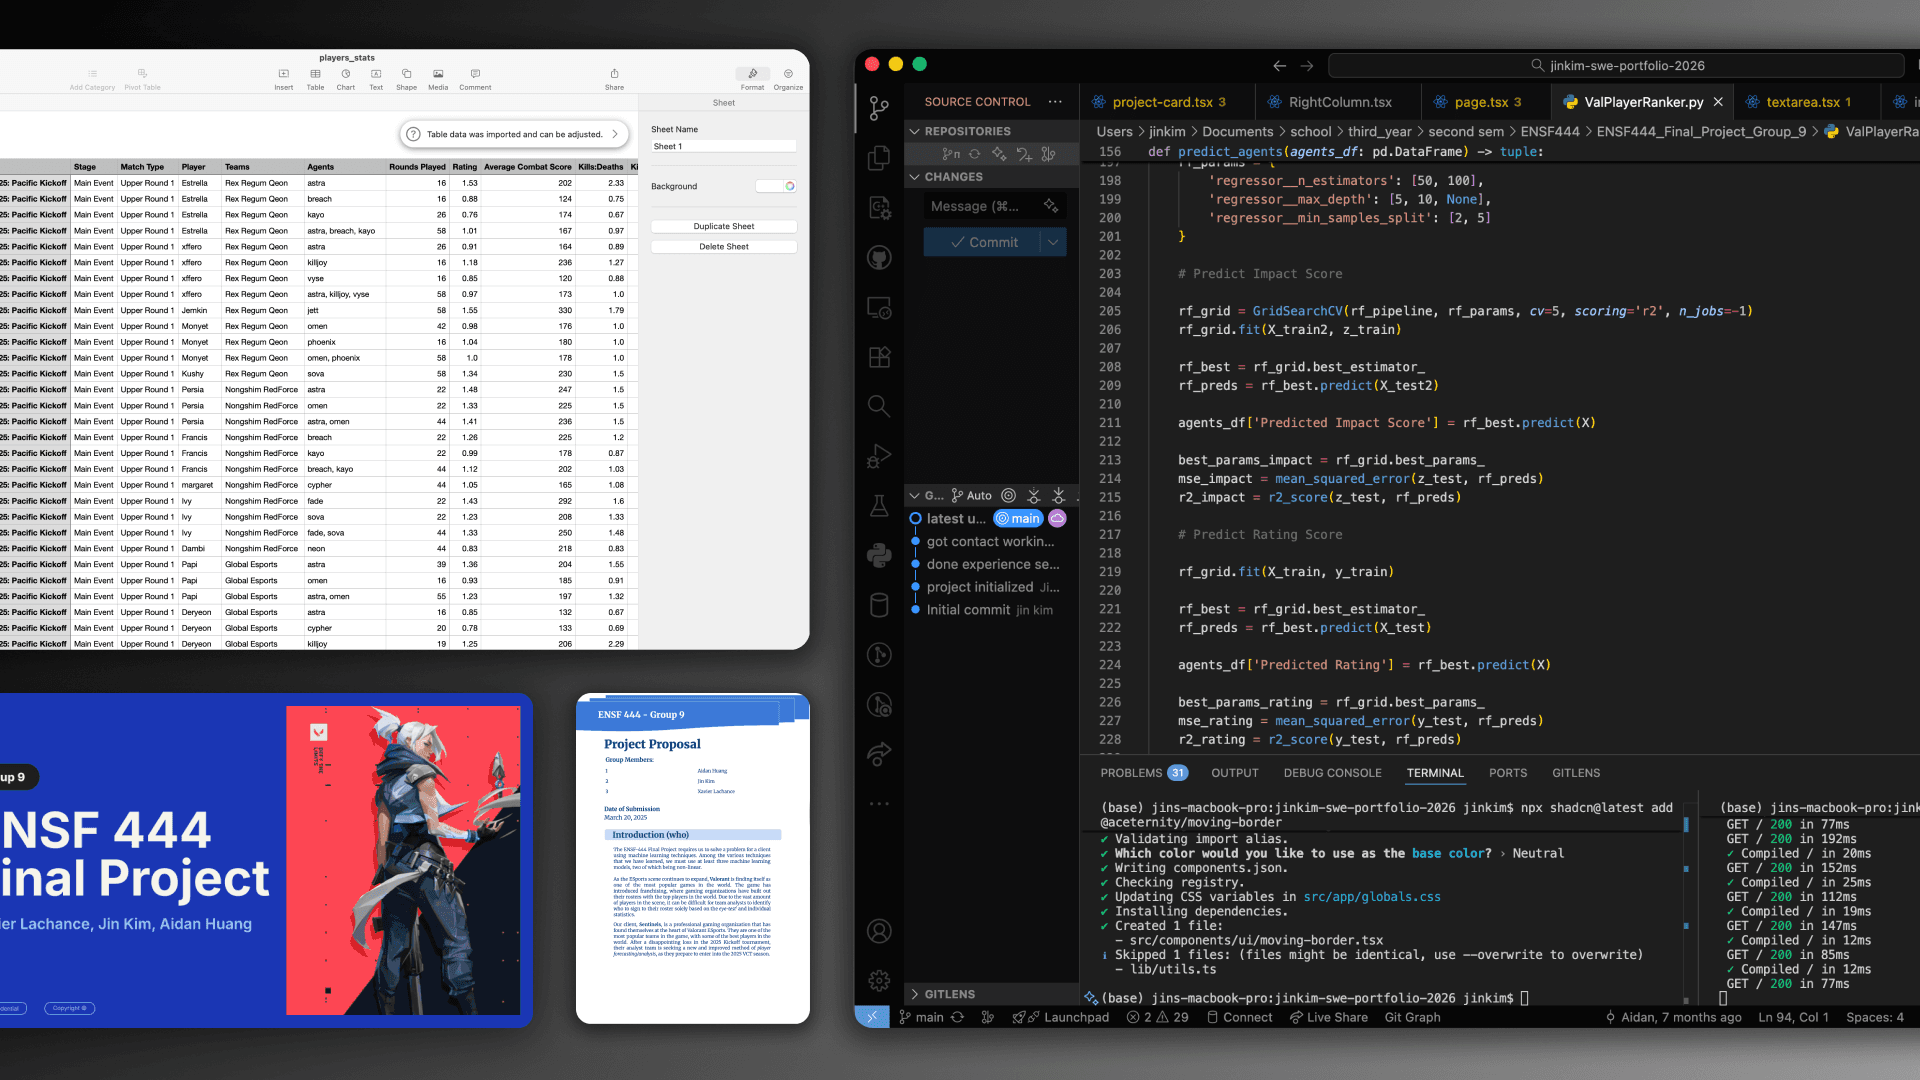The width and height of the screenshot is (1920, 1080).
Task: Open the Testing flask icon
Action: [x=879, y=506]
